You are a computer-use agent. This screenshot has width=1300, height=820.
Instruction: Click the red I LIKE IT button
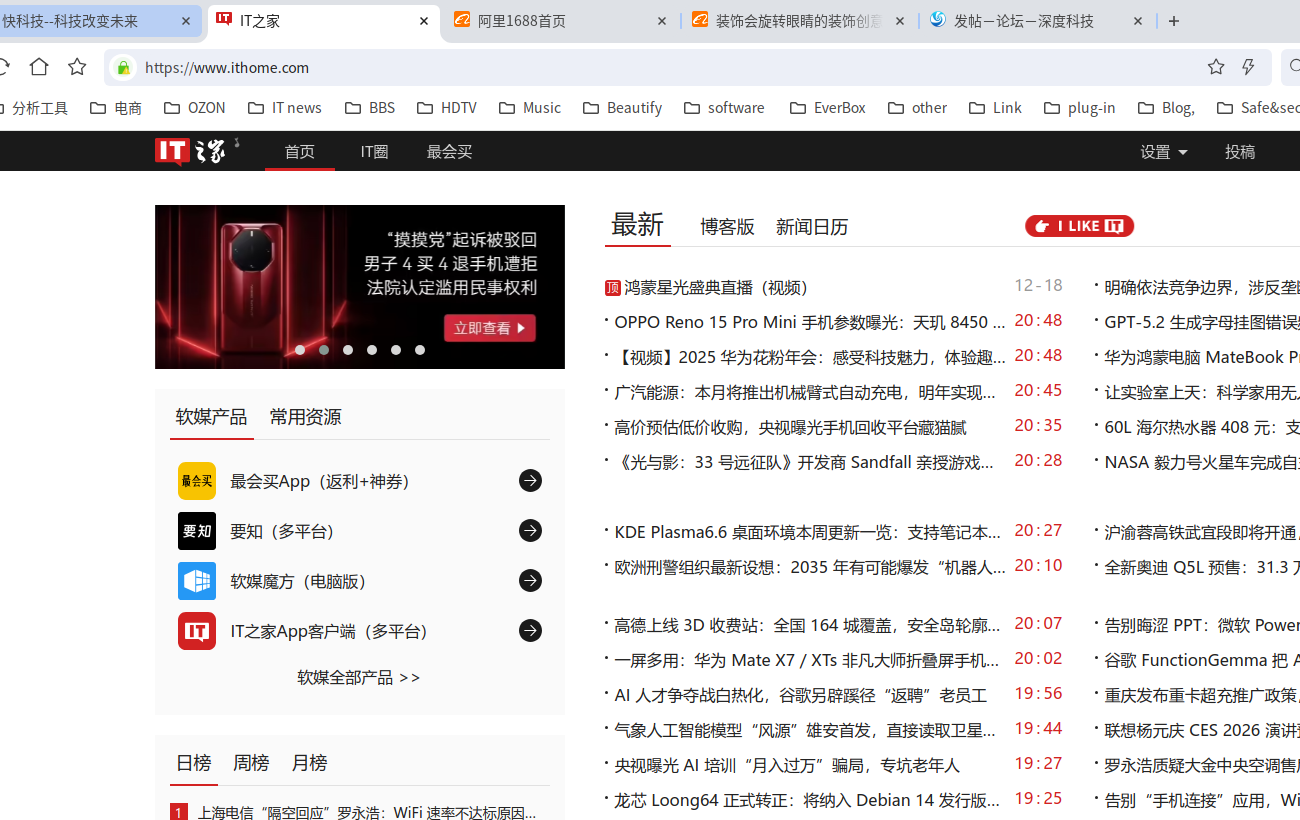pos(1079,226)
